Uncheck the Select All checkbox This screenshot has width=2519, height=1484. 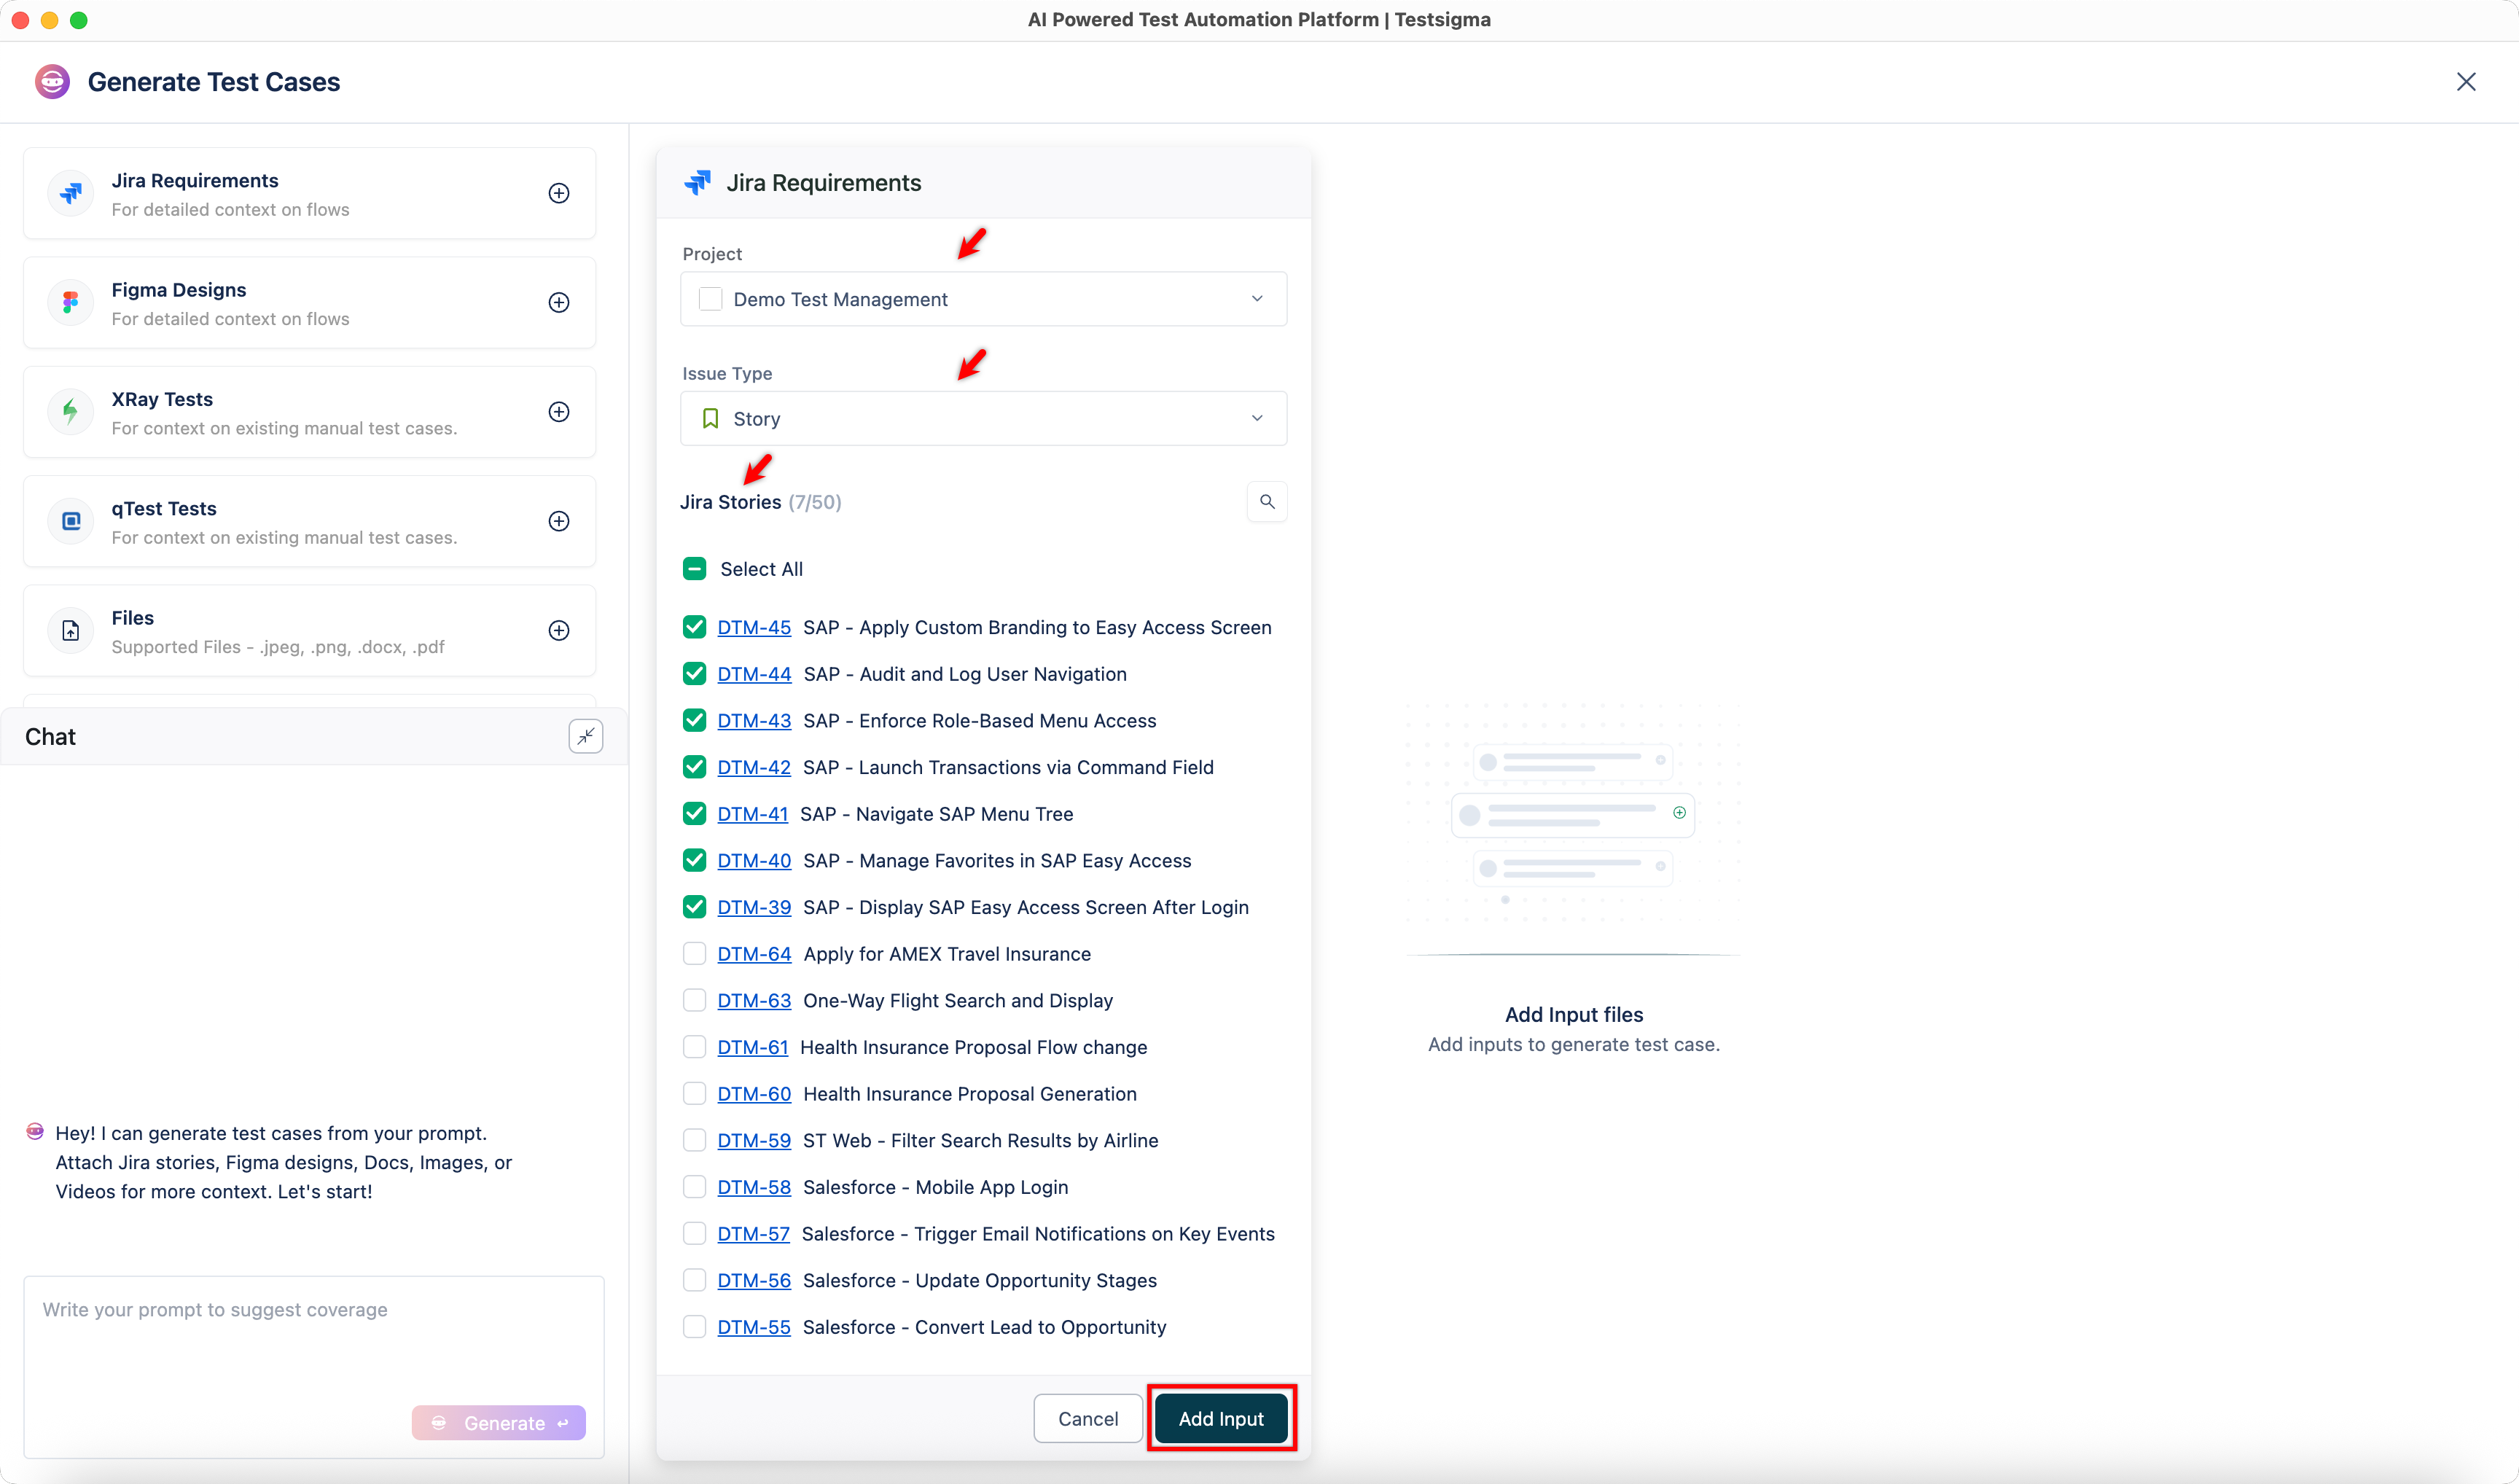point(694,568)
